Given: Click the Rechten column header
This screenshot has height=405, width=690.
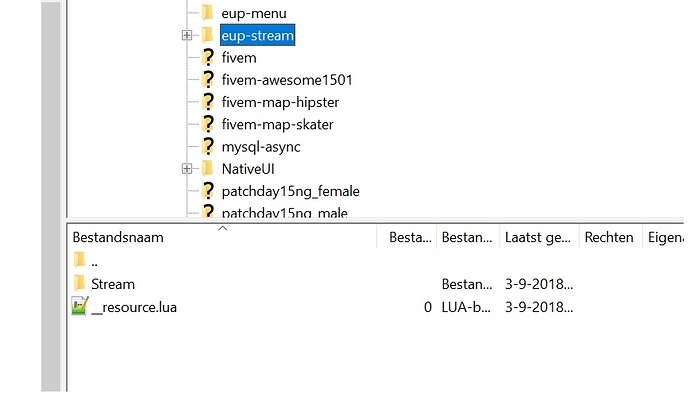Looking at the screenshot, I should tap(608, 238).
